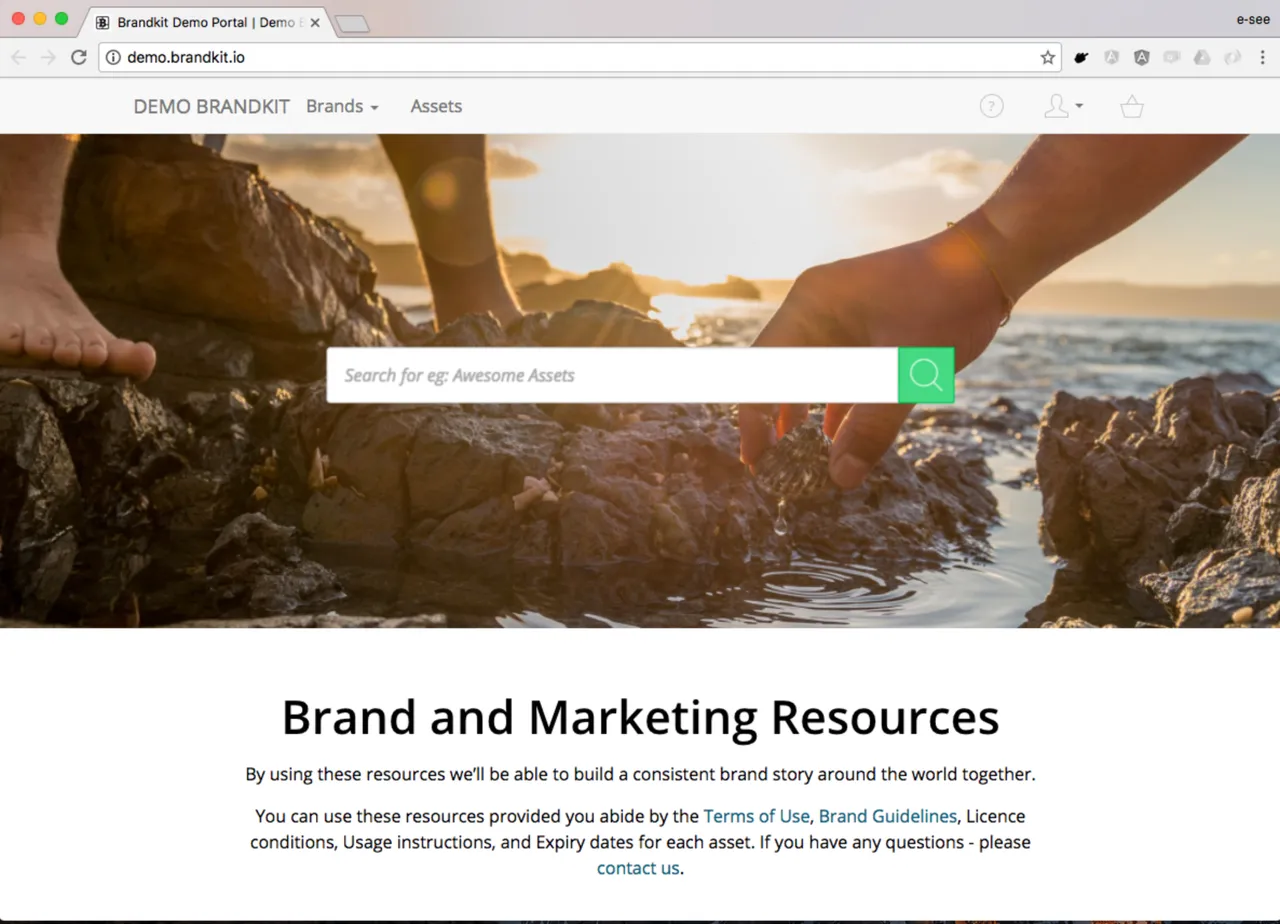Click the browser reload button

point(78,58)
